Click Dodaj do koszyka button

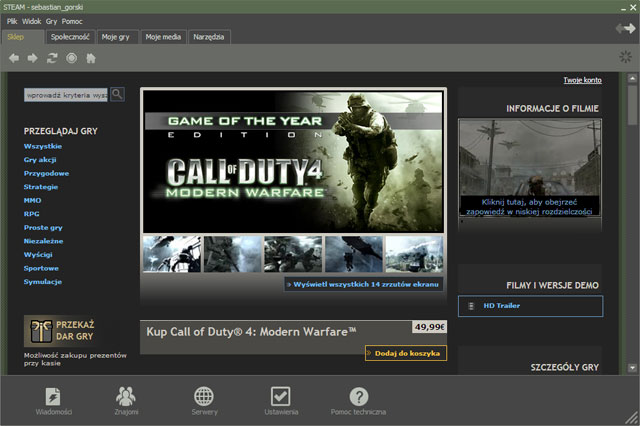point(406,353)
